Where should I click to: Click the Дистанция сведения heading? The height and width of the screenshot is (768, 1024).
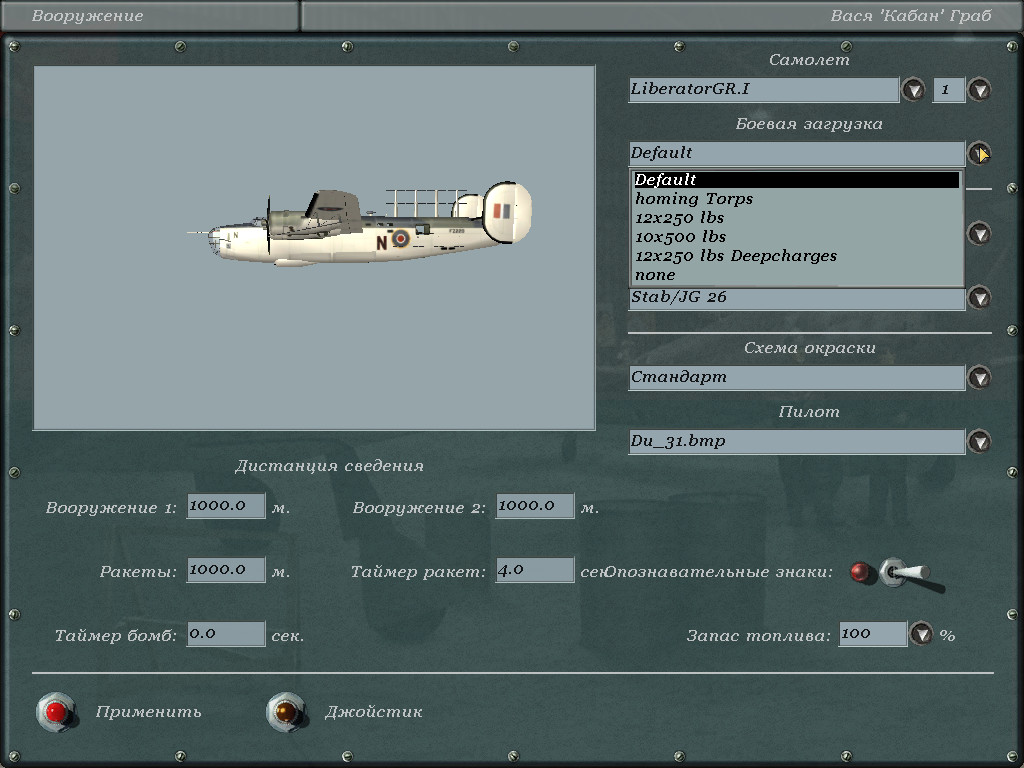329,466
